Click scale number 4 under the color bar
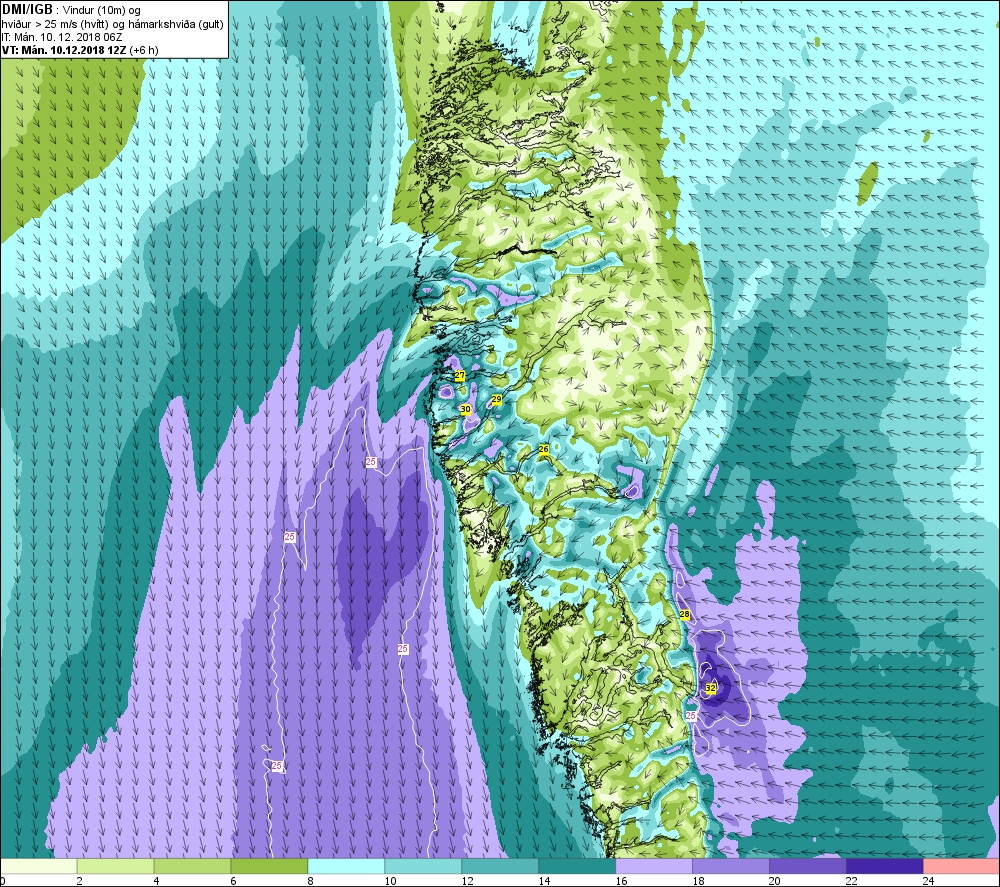This screenshot has width=1000, height=887. pyautogui.click(x=156, y=881)
